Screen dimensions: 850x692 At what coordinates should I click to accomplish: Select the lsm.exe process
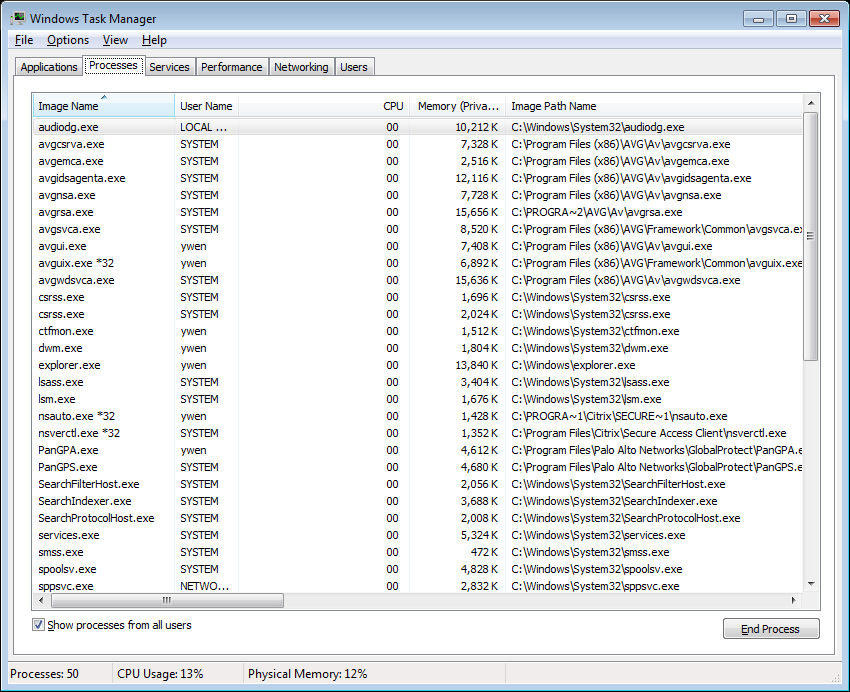click(x=417, y=399)
